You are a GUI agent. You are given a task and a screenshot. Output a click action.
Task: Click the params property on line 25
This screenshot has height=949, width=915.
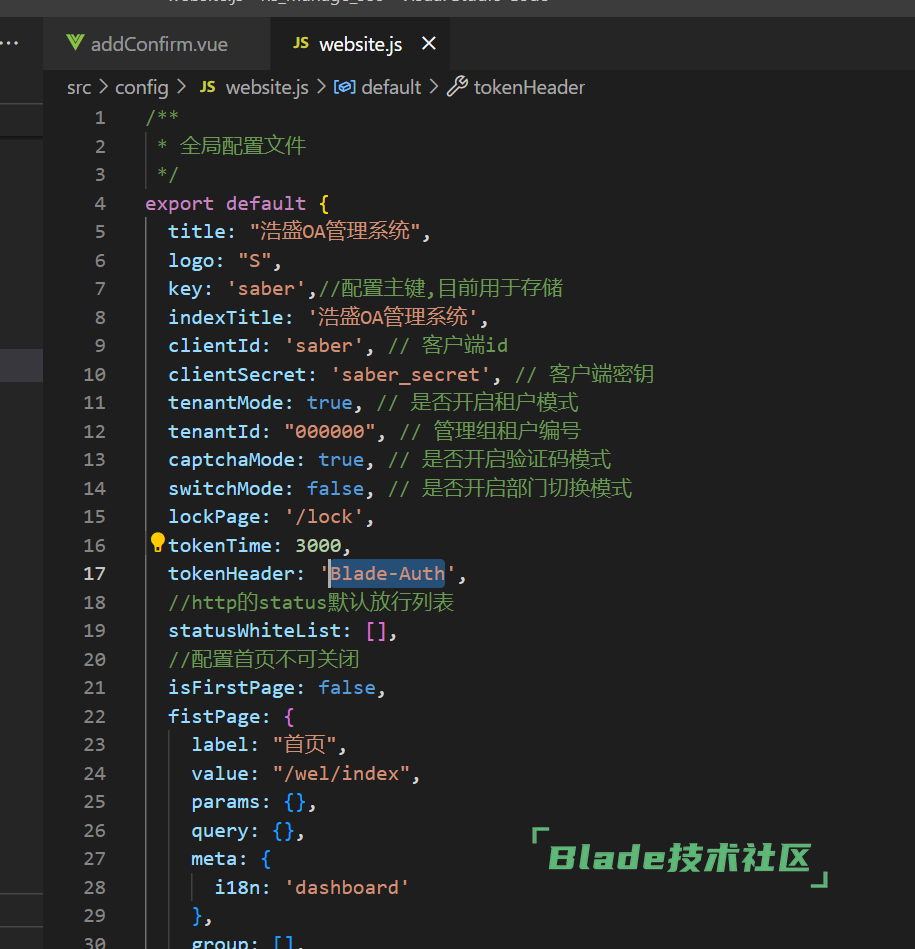click(225, 803)
